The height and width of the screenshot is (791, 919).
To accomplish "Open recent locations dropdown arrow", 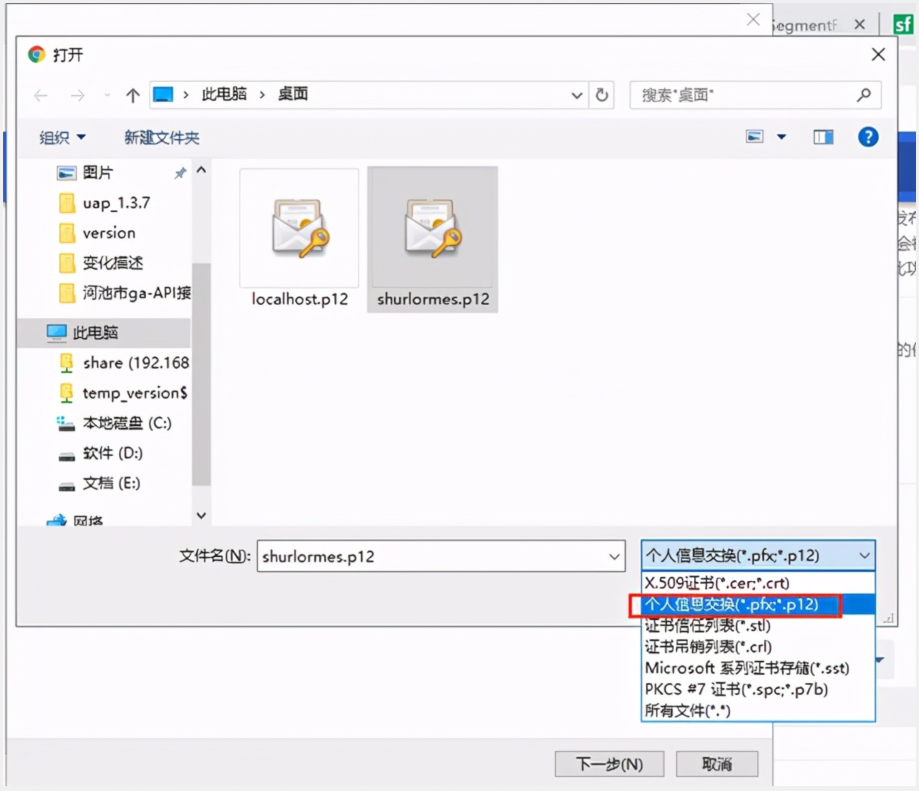I will click(106, 95).
